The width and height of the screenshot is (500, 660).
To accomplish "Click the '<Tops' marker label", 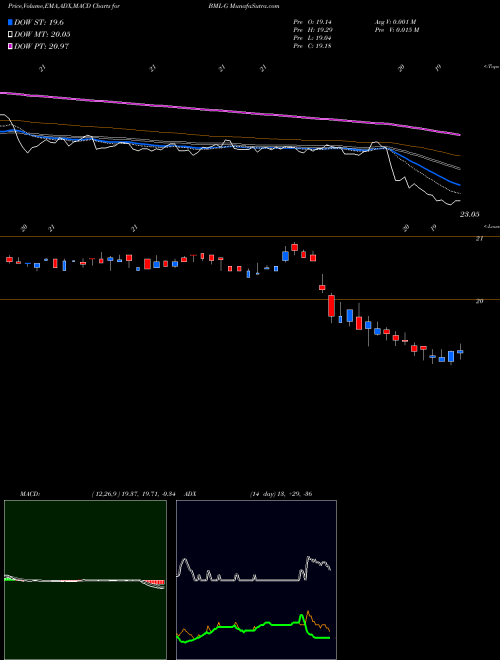I will [x=491, y=67].
